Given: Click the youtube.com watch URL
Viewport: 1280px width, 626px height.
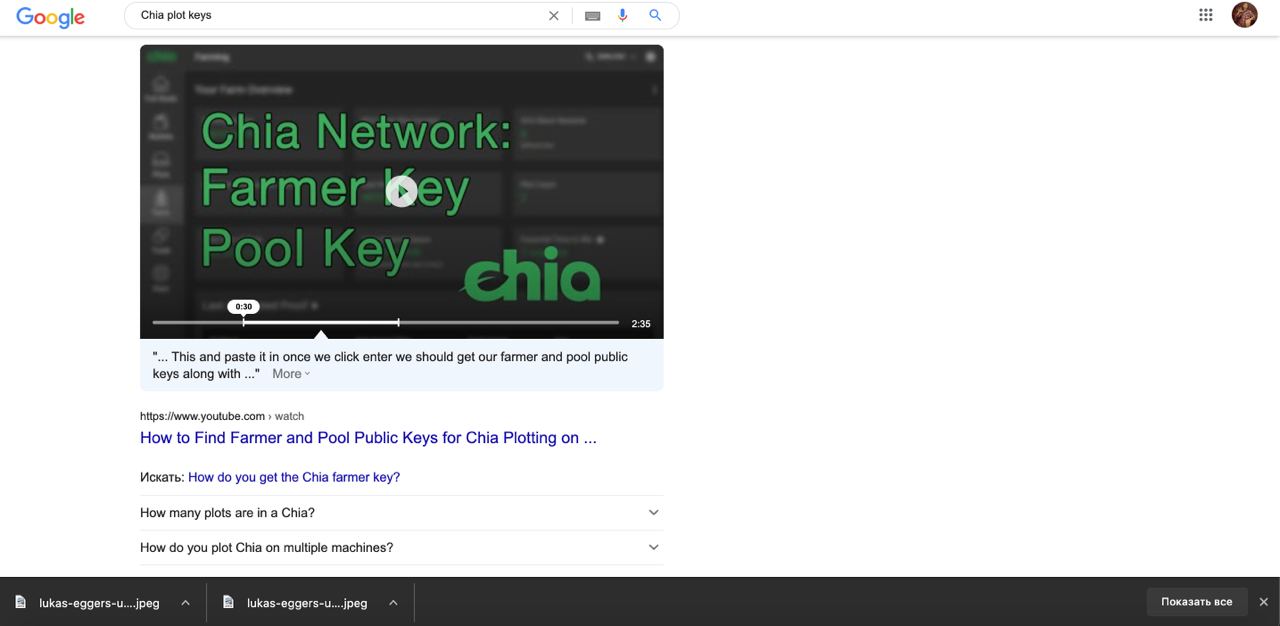Looking at the screenshot, I should click(222, 416).
